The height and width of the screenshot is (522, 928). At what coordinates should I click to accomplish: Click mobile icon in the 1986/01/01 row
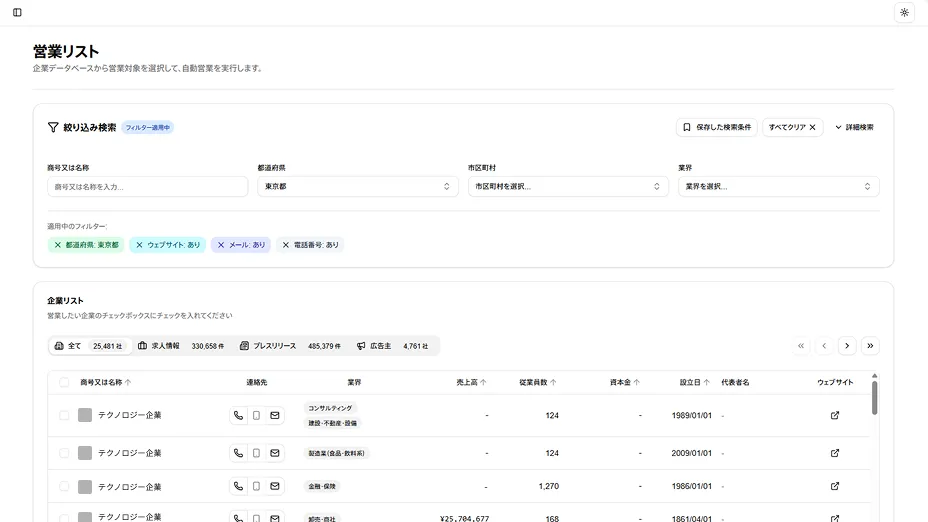point(256,486)
